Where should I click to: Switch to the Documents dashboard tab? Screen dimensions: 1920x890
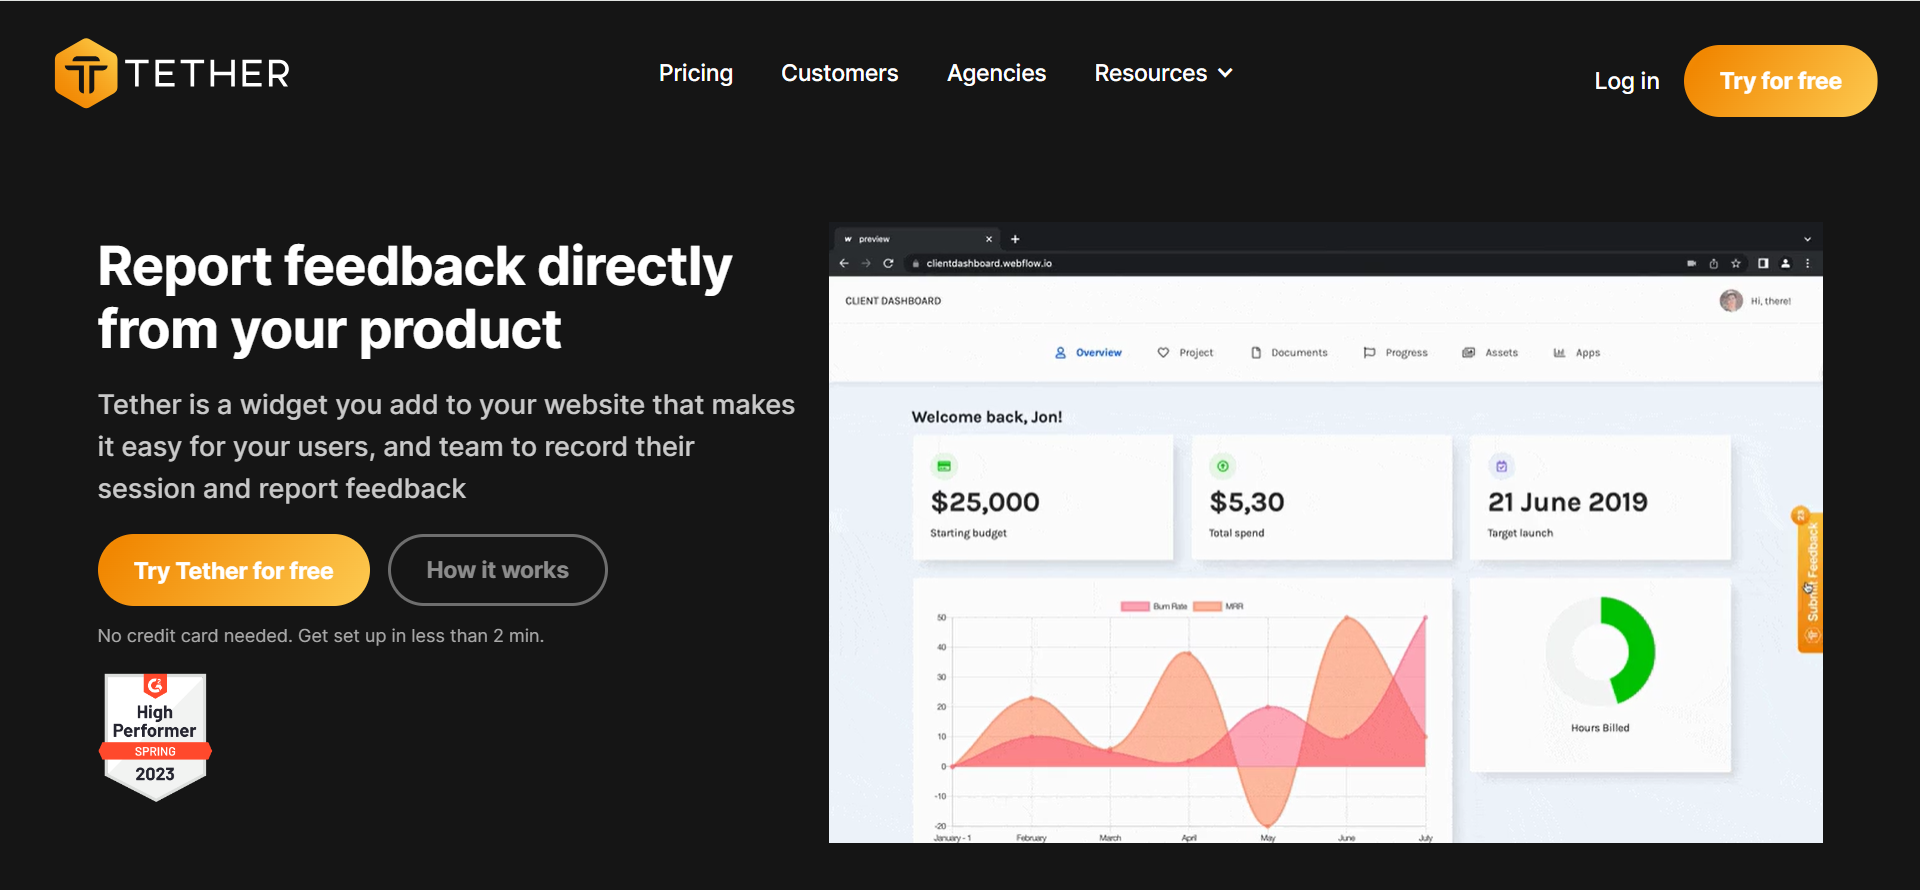tap(1289, 353)
